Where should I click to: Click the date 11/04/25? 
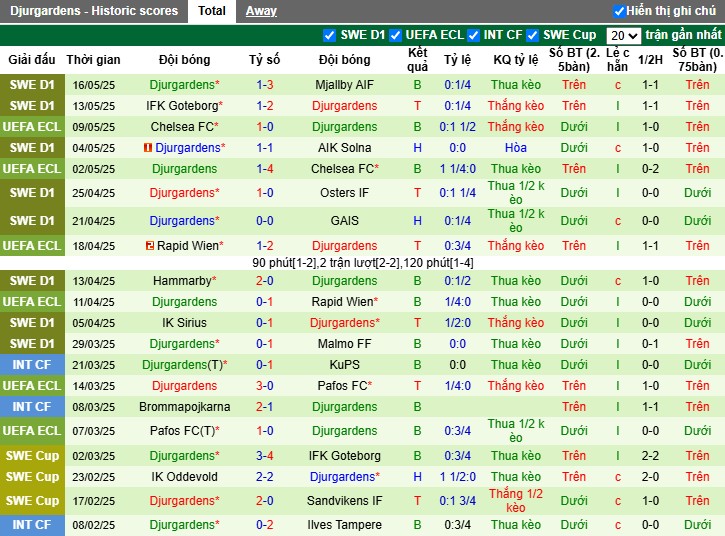(93, 302)
